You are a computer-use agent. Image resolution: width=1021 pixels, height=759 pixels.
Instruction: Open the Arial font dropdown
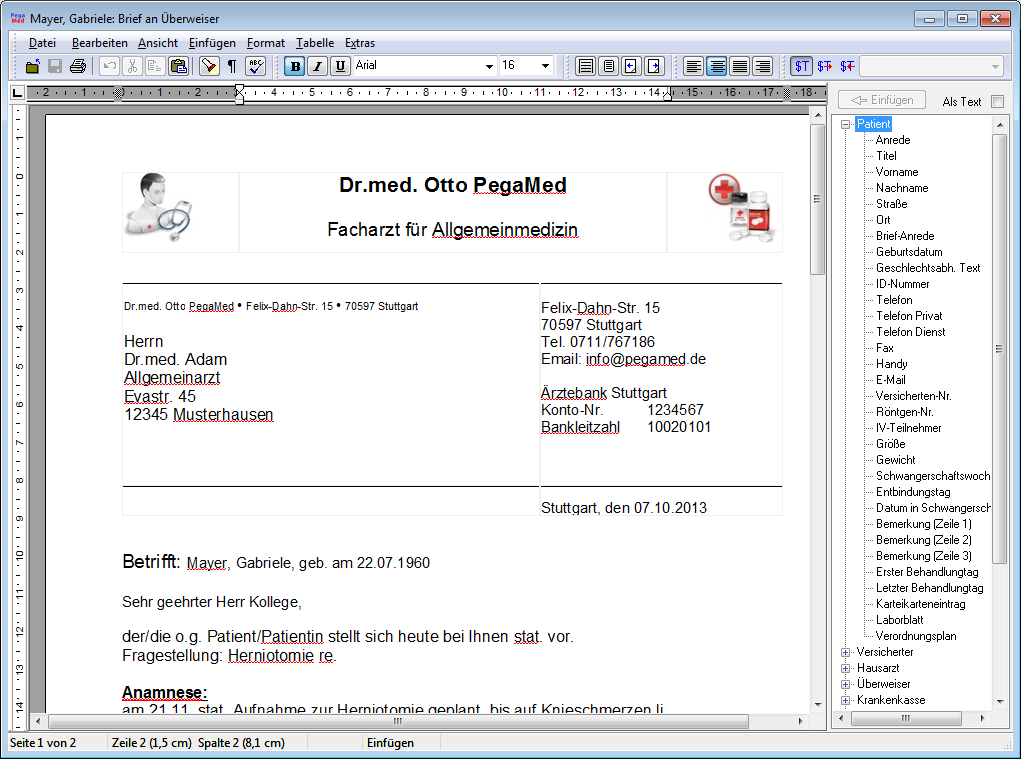(x=489, y=66)
